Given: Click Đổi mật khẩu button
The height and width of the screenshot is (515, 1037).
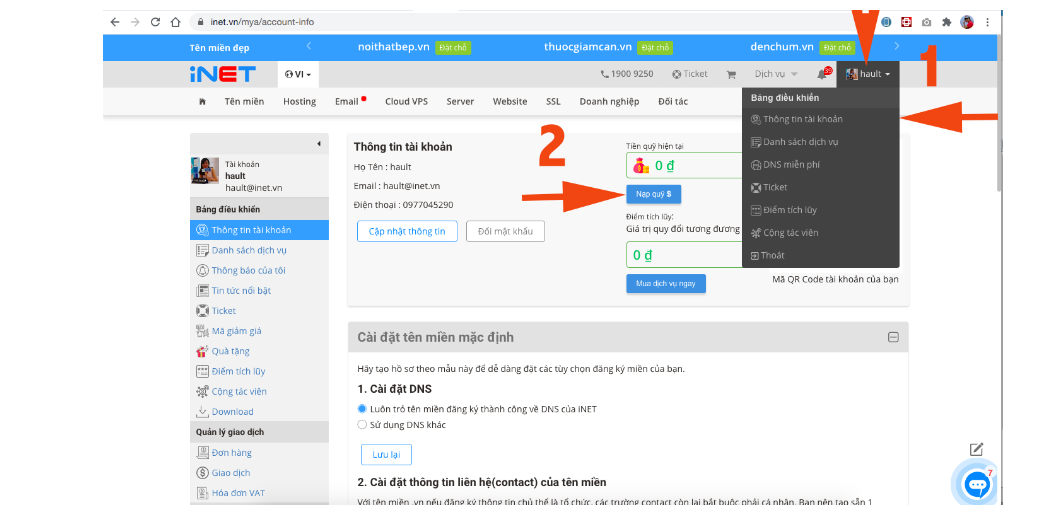Looking at the screenshot, I should click(505, 231).
